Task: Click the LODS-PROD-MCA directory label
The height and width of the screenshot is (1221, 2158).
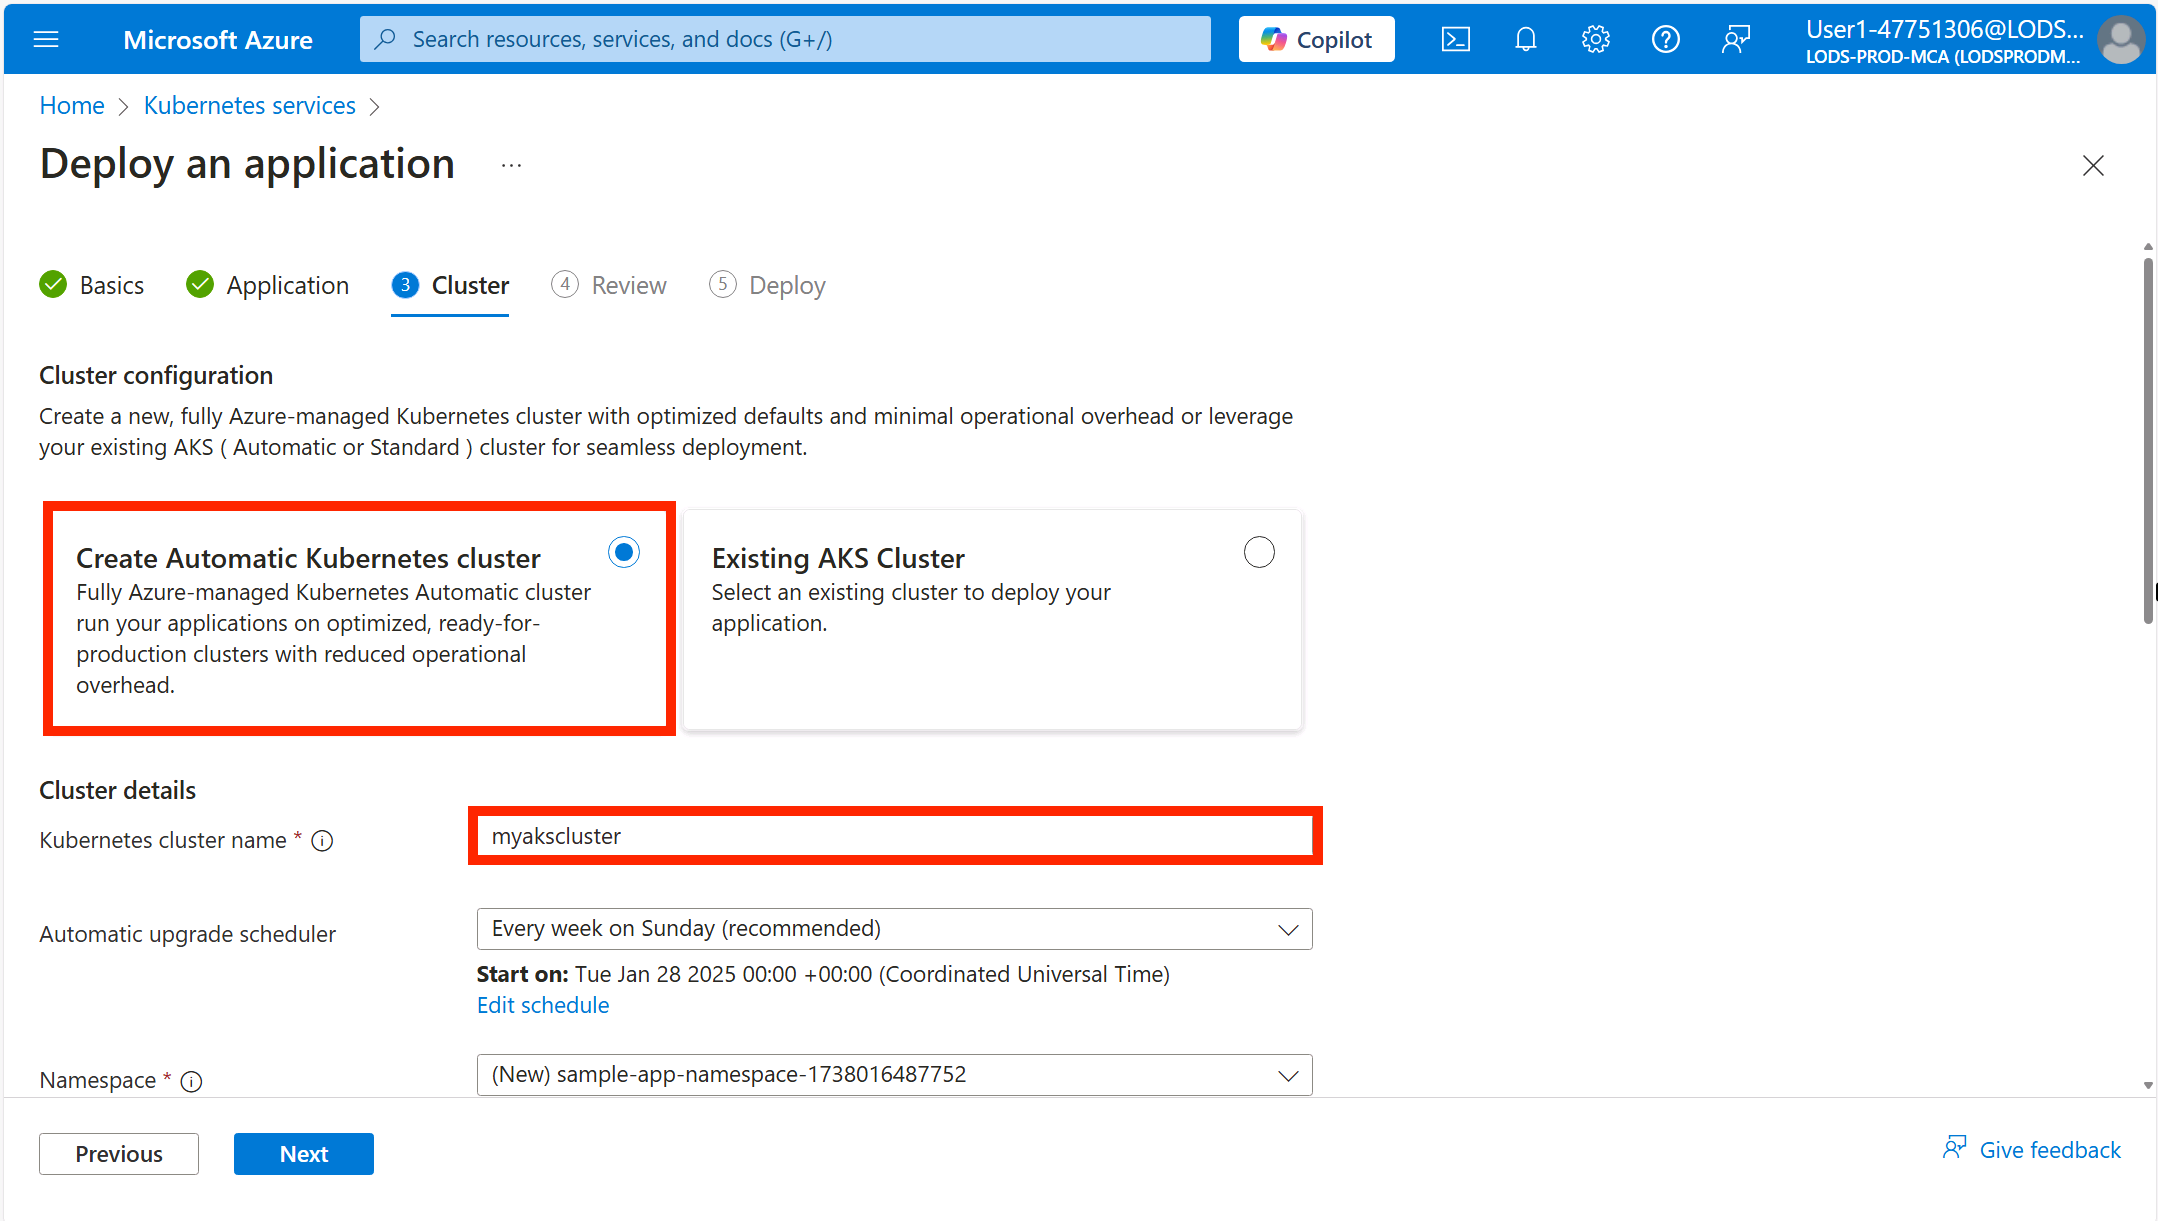Action: pos(1942,56)
